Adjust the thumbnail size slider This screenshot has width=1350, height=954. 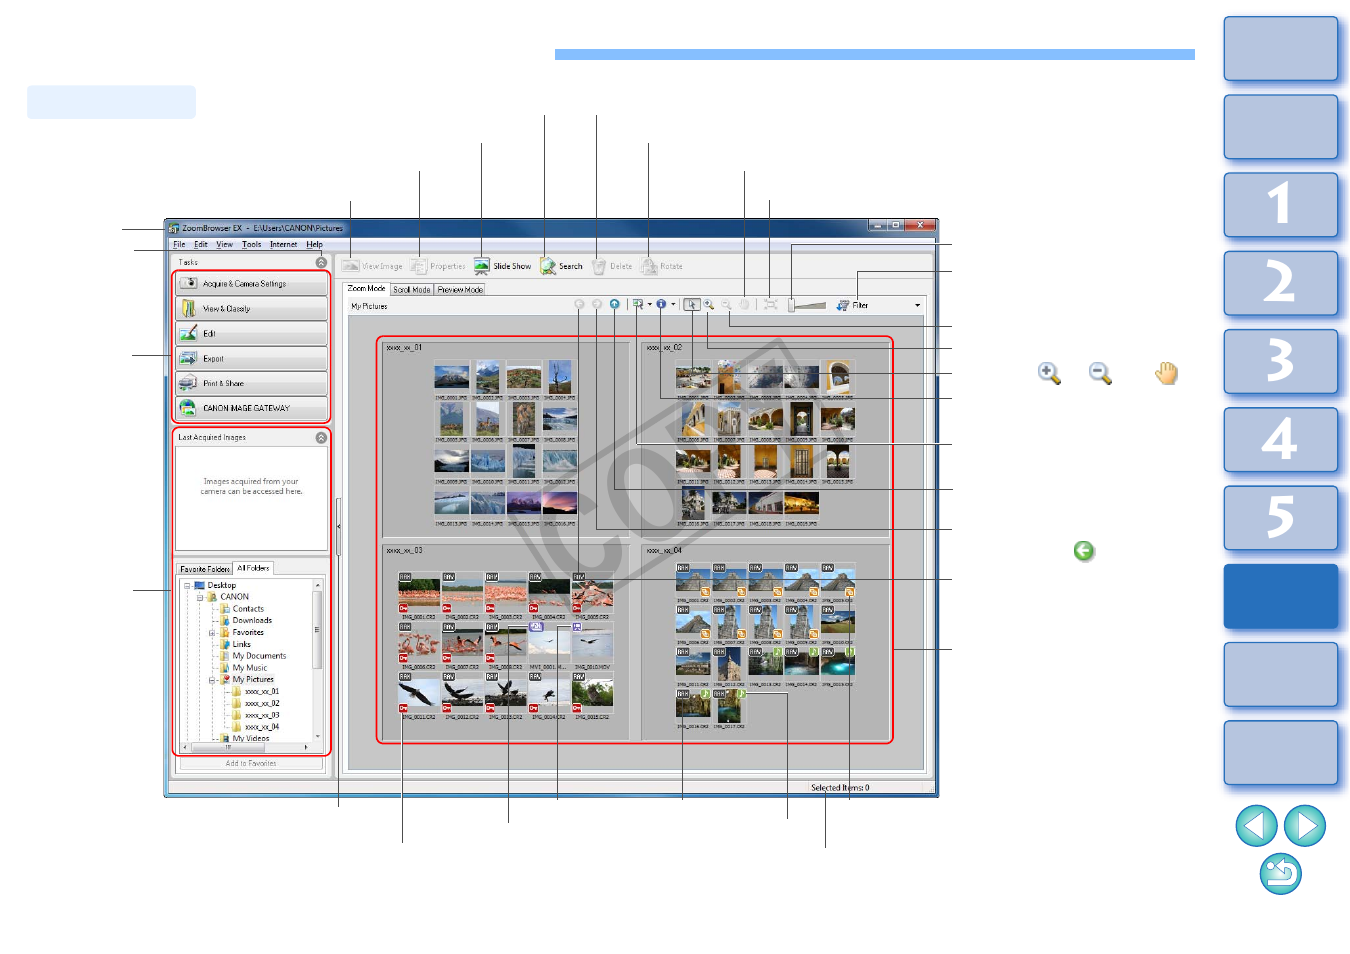807,305
